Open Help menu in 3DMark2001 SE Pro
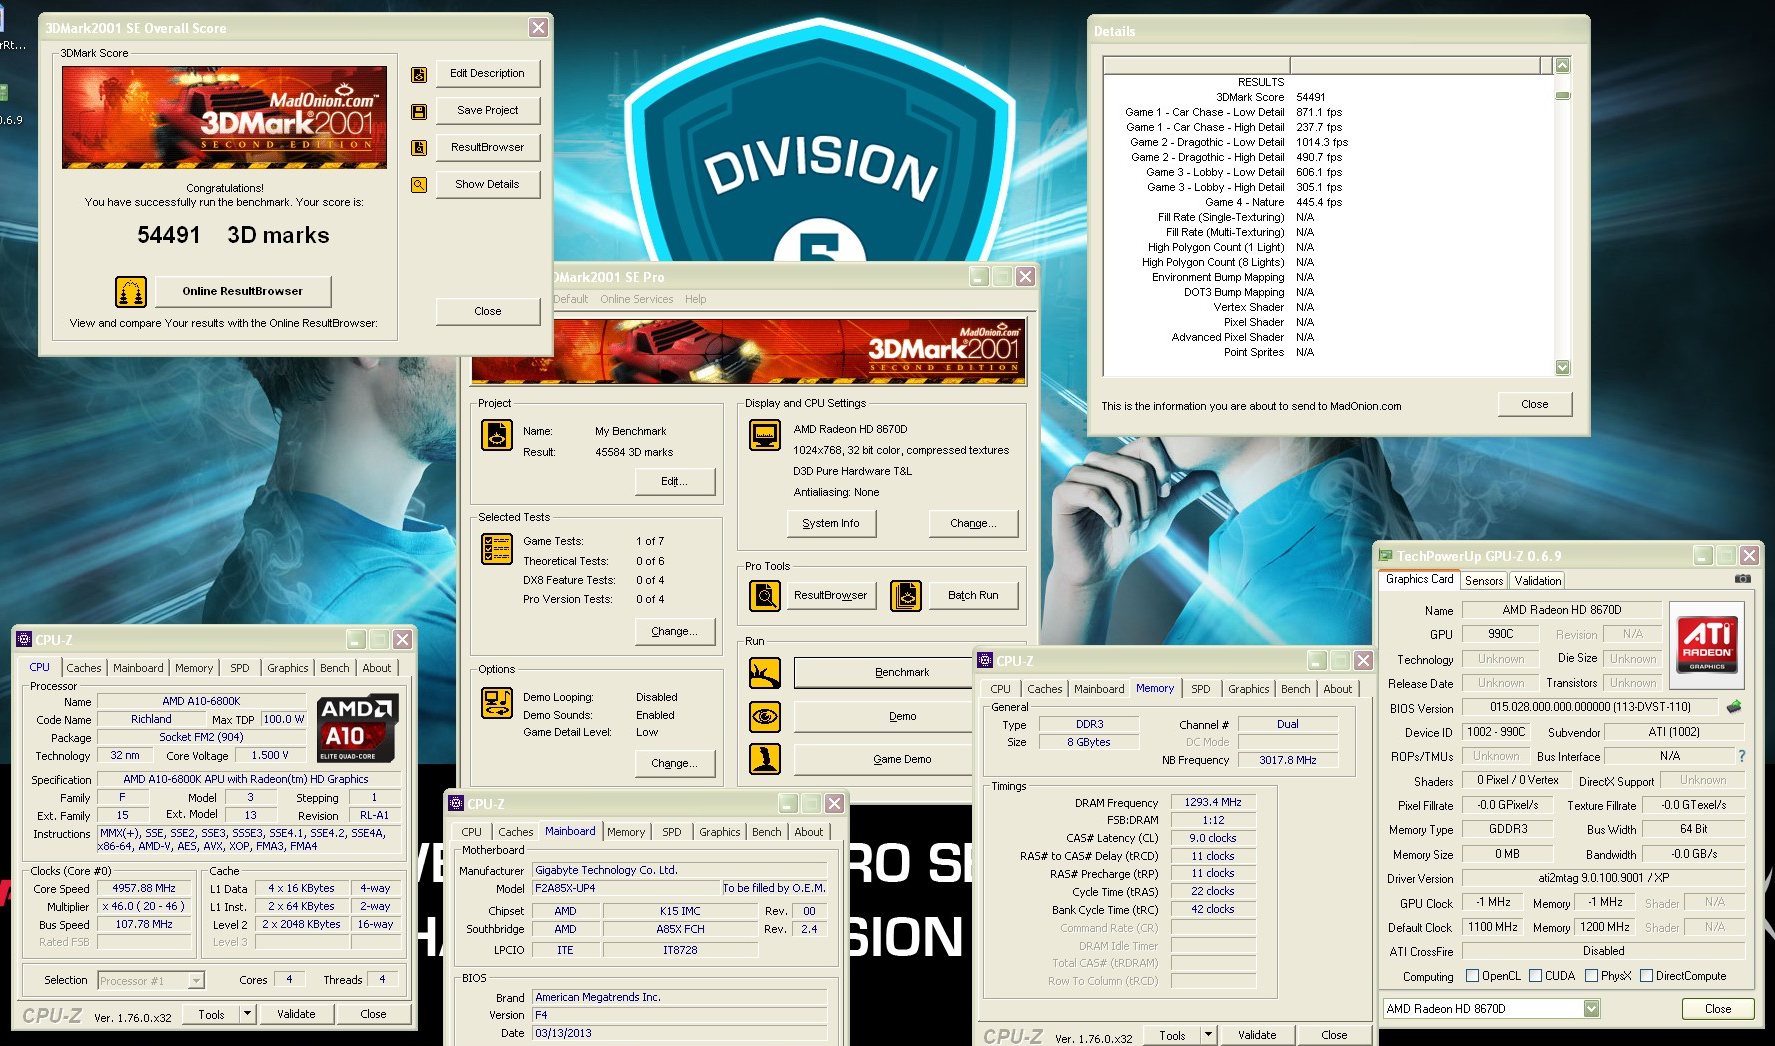 coord(696,299)
